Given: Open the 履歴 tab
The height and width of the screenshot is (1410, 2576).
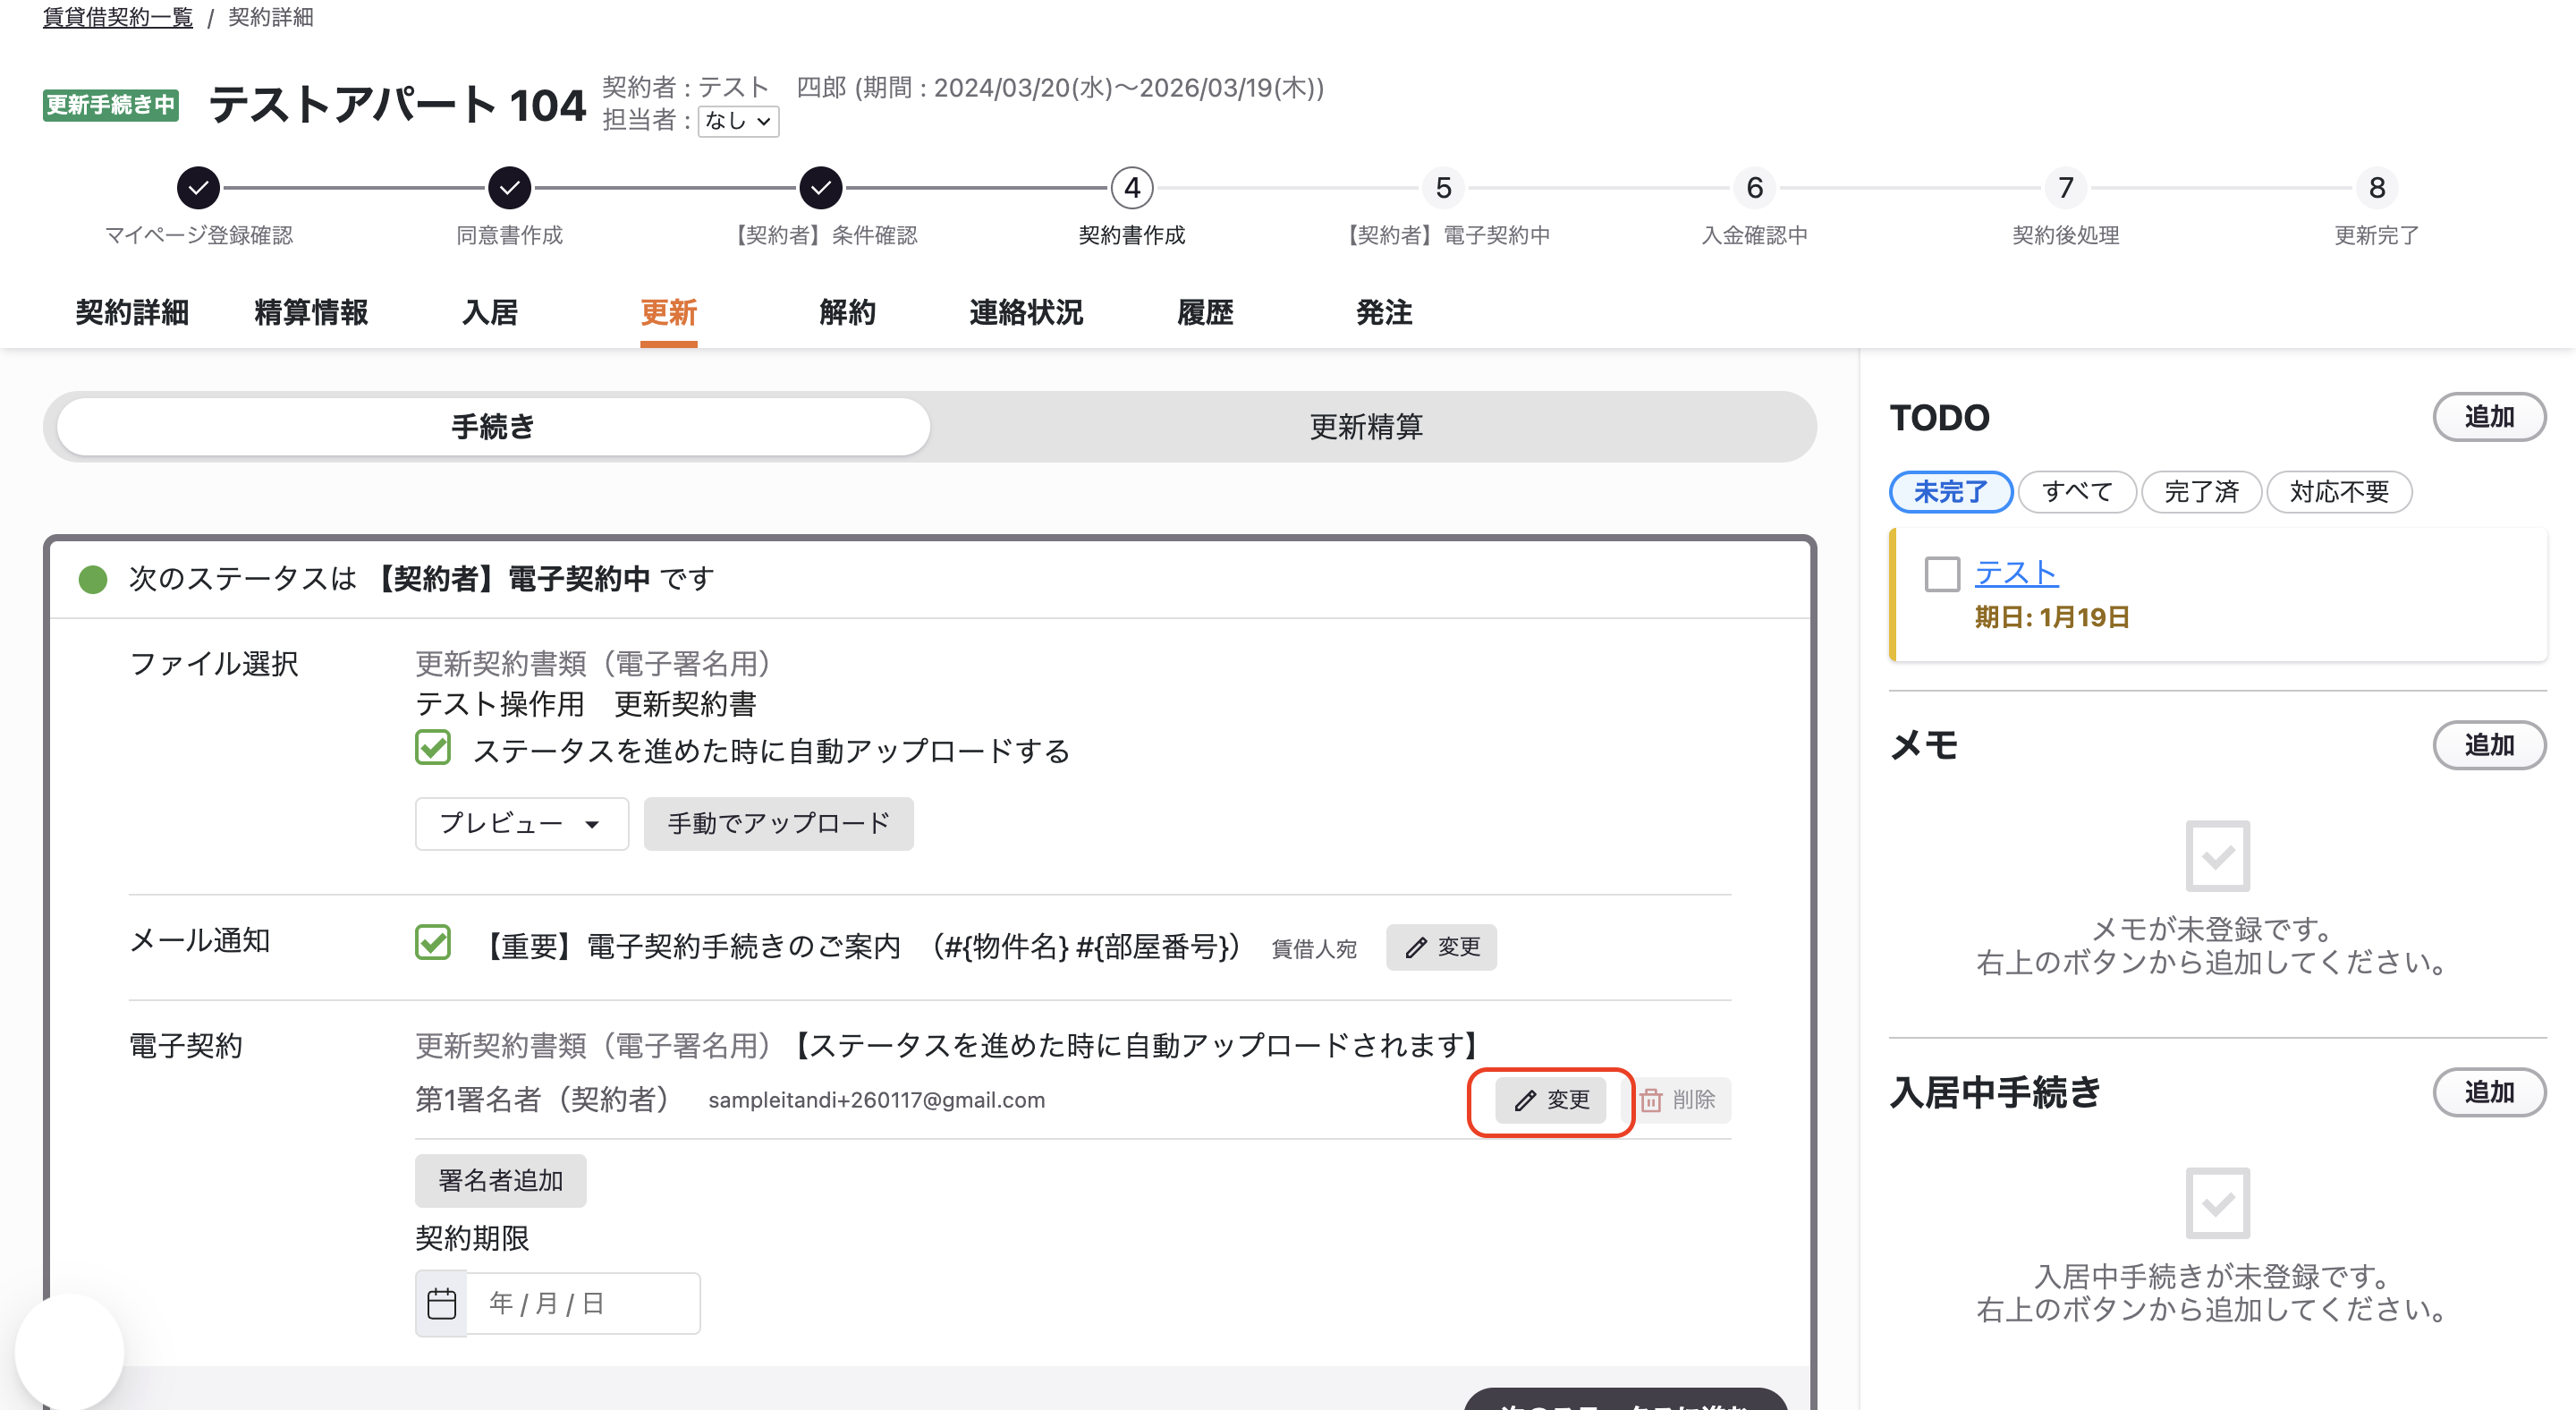Looking at the screenshot, I should click(x=1205, y=313).
